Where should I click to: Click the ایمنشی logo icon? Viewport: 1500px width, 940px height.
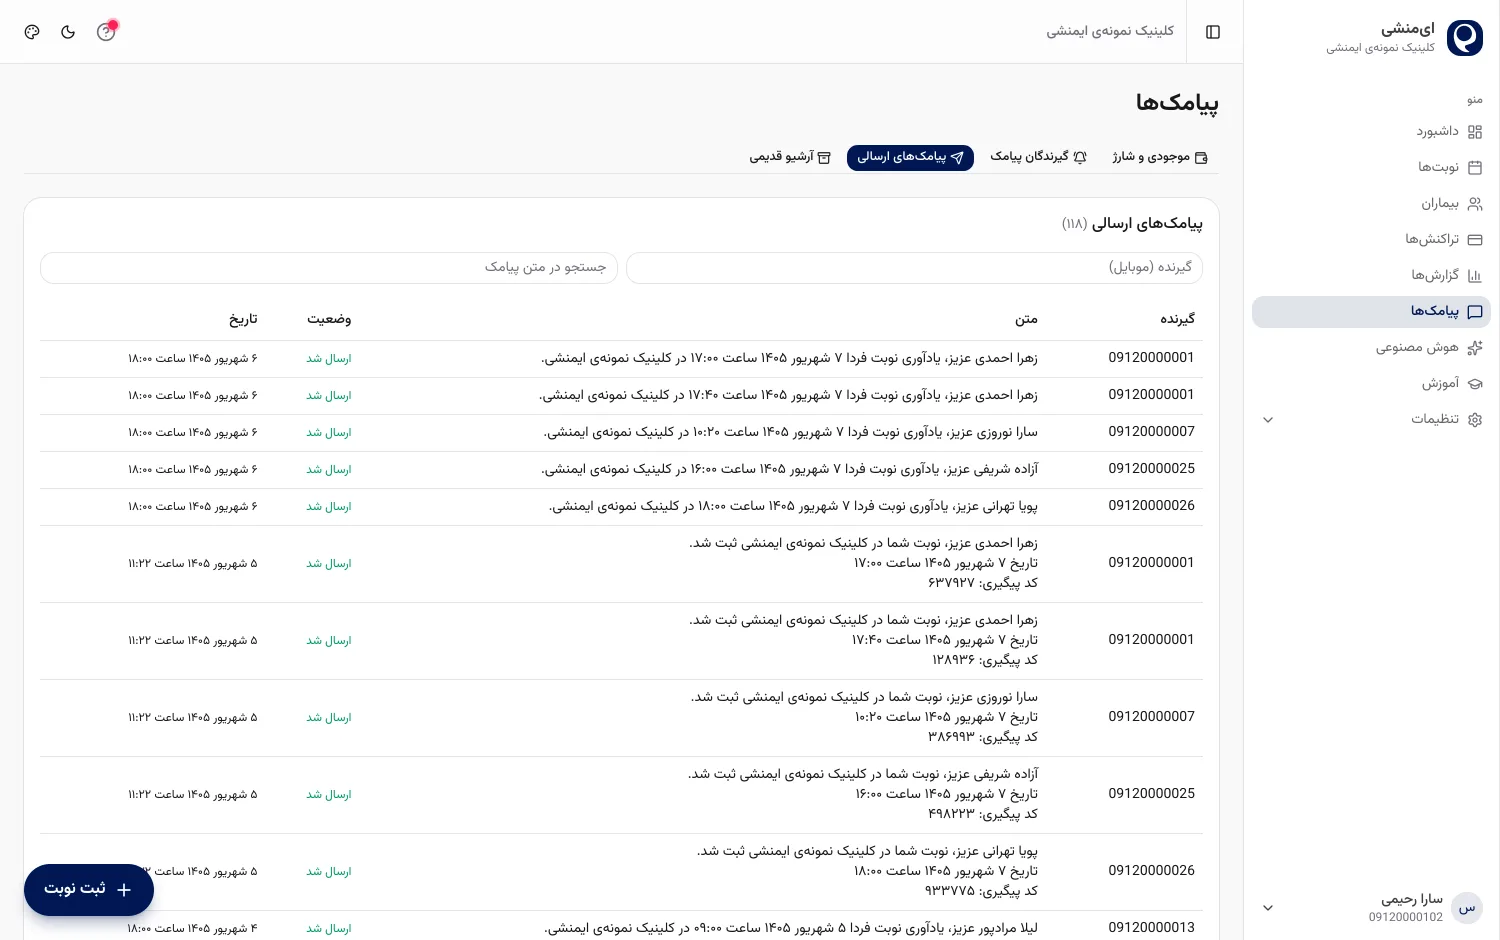(1465, 38)
